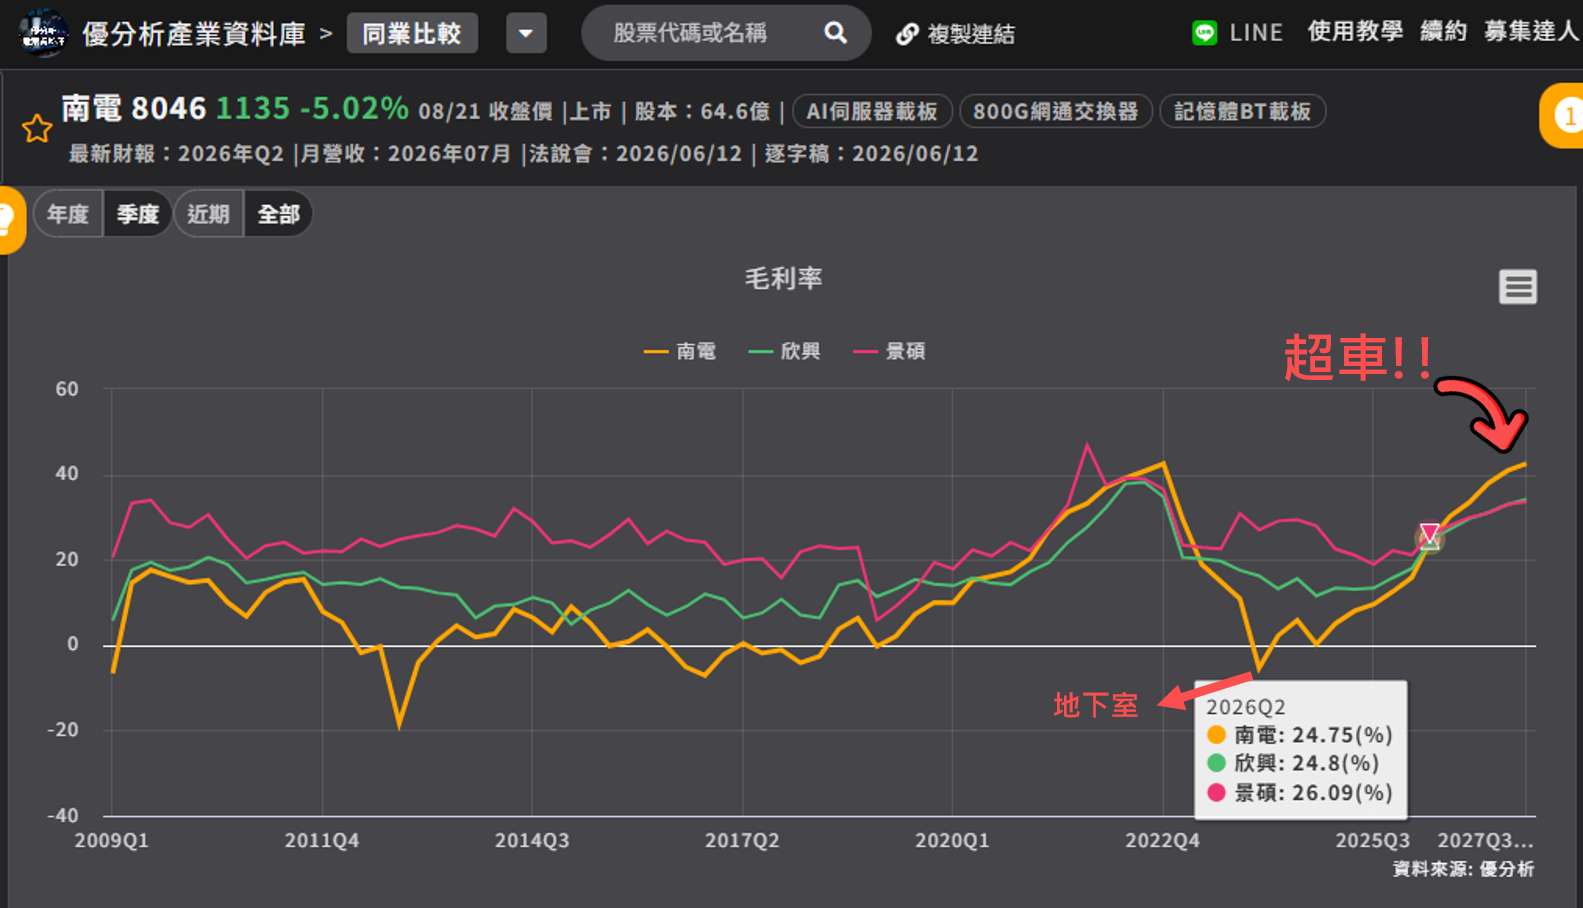Click the 1135 closing price
Image resolution: width=1583 pixels, height=908 pixels.
253,108
